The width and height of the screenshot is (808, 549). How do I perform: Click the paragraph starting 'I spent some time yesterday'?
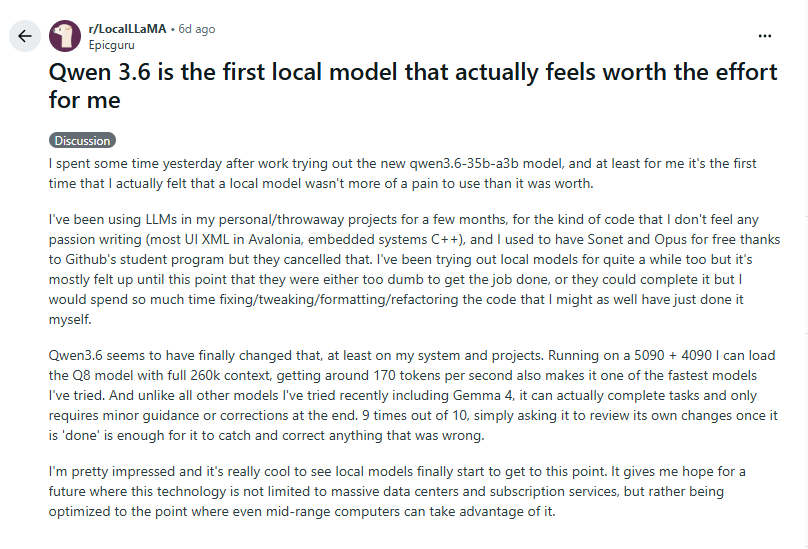point(400,173)
